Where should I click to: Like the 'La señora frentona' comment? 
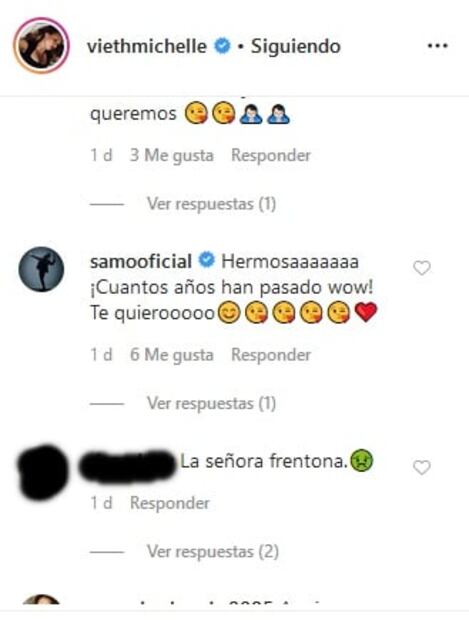pos(422,467)
